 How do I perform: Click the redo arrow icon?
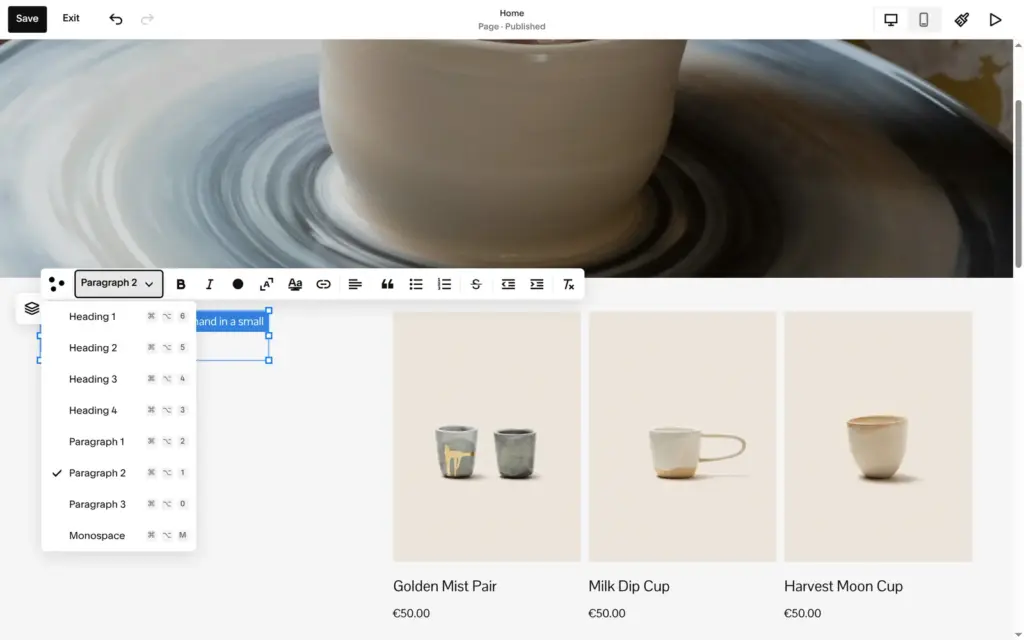tap(148, 19)
